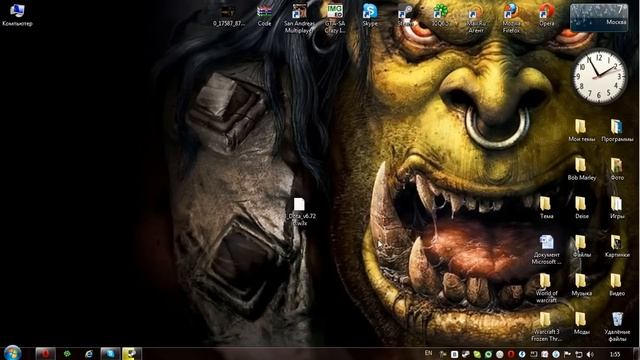
Task: Click the blue Skype taskbar button
Action: point(110,353)
